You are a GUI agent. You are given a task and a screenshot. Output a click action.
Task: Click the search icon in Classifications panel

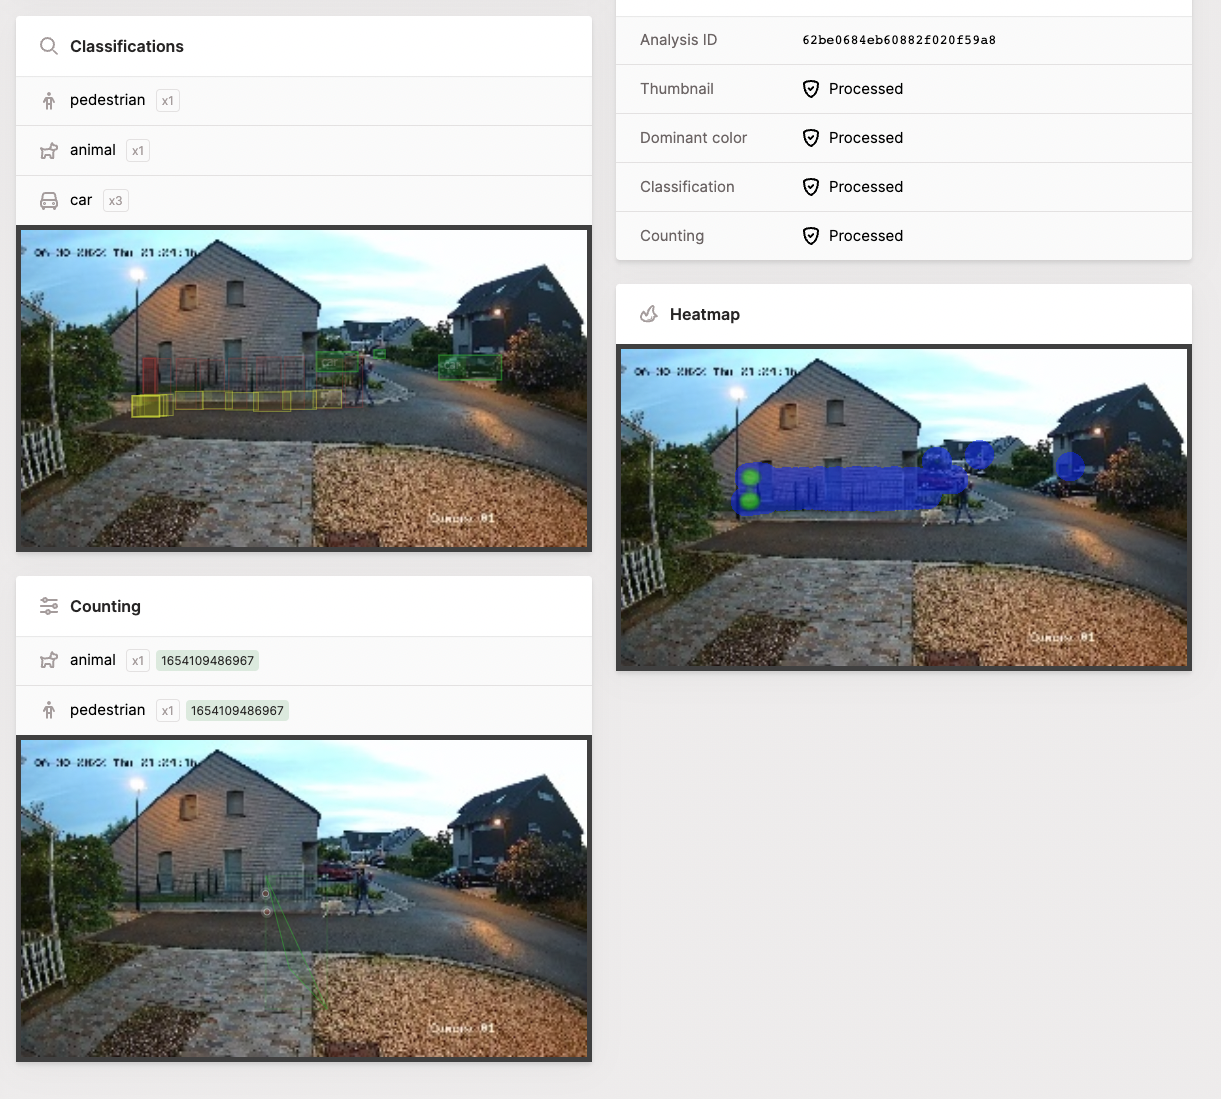(48, 46)
